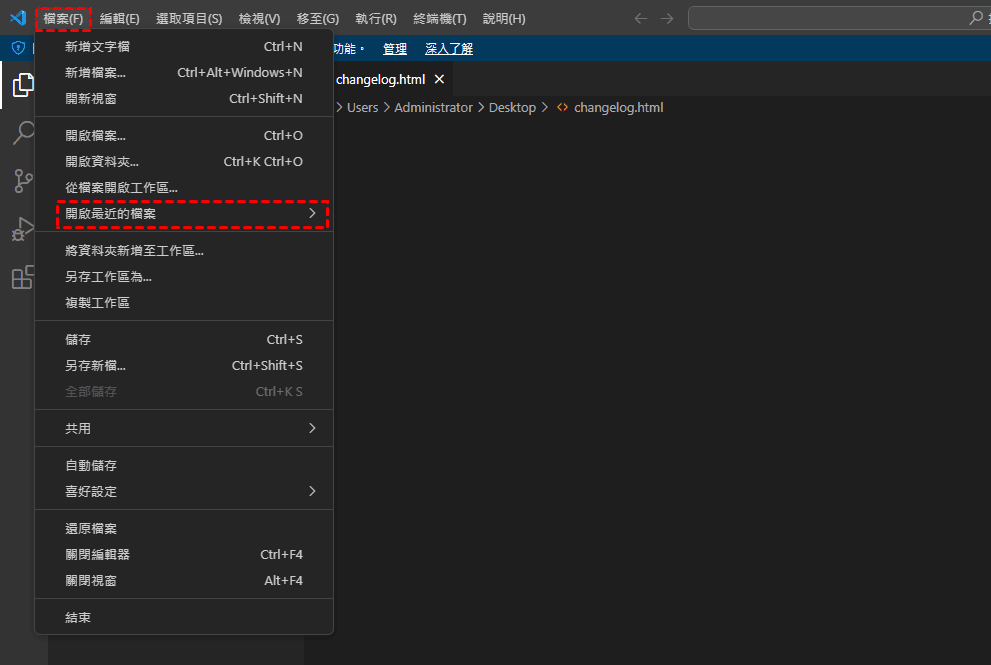Click the command center search box

point(839,18)
